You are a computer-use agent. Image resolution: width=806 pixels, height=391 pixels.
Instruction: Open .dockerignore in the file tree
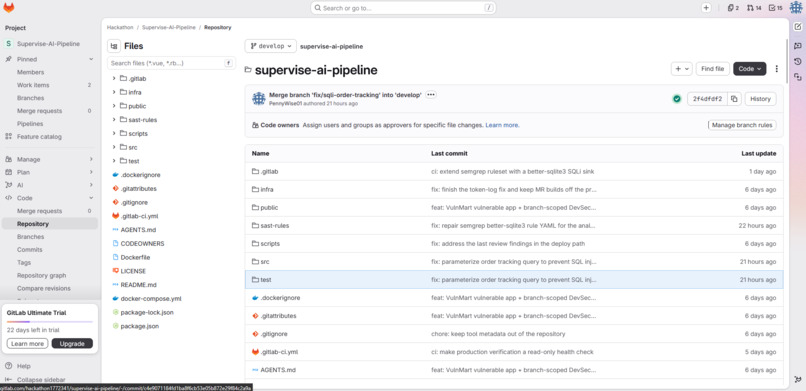(140, 175)
